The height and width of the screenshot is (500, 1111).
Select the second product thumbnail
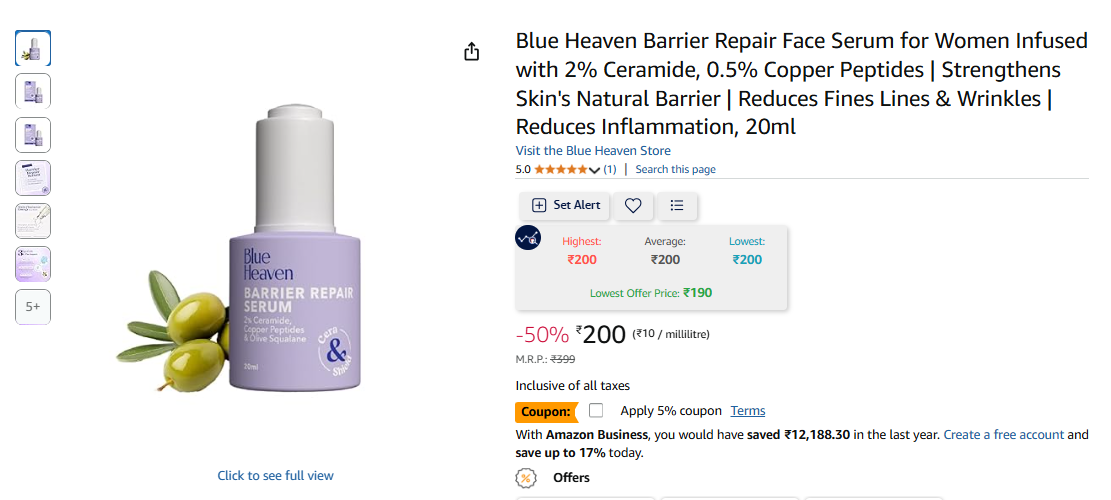coord(33,91)
